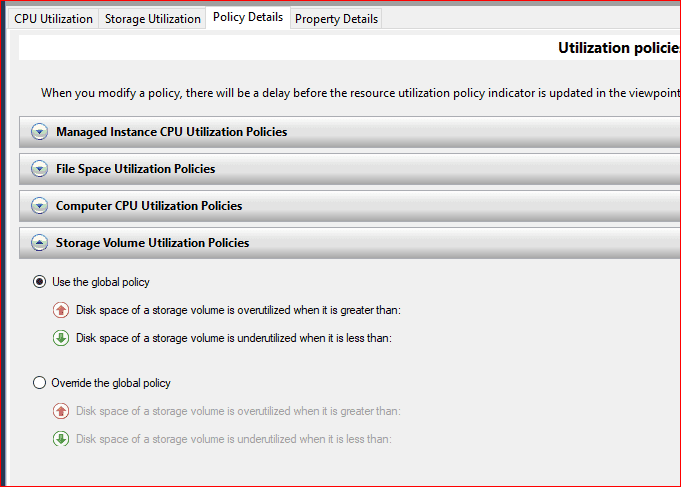This screenshot has width=681, height=487.
Task: Select the Policy Details tab
Action: click(x=248, y=18)
